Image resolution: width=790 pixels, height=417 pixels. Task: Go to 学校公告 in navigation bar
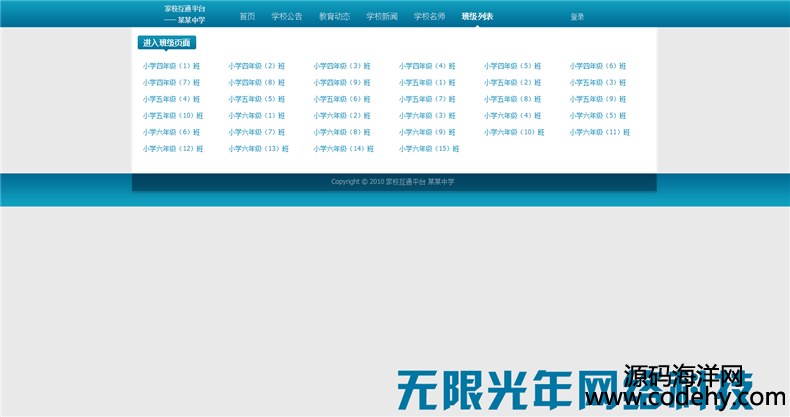286,17
